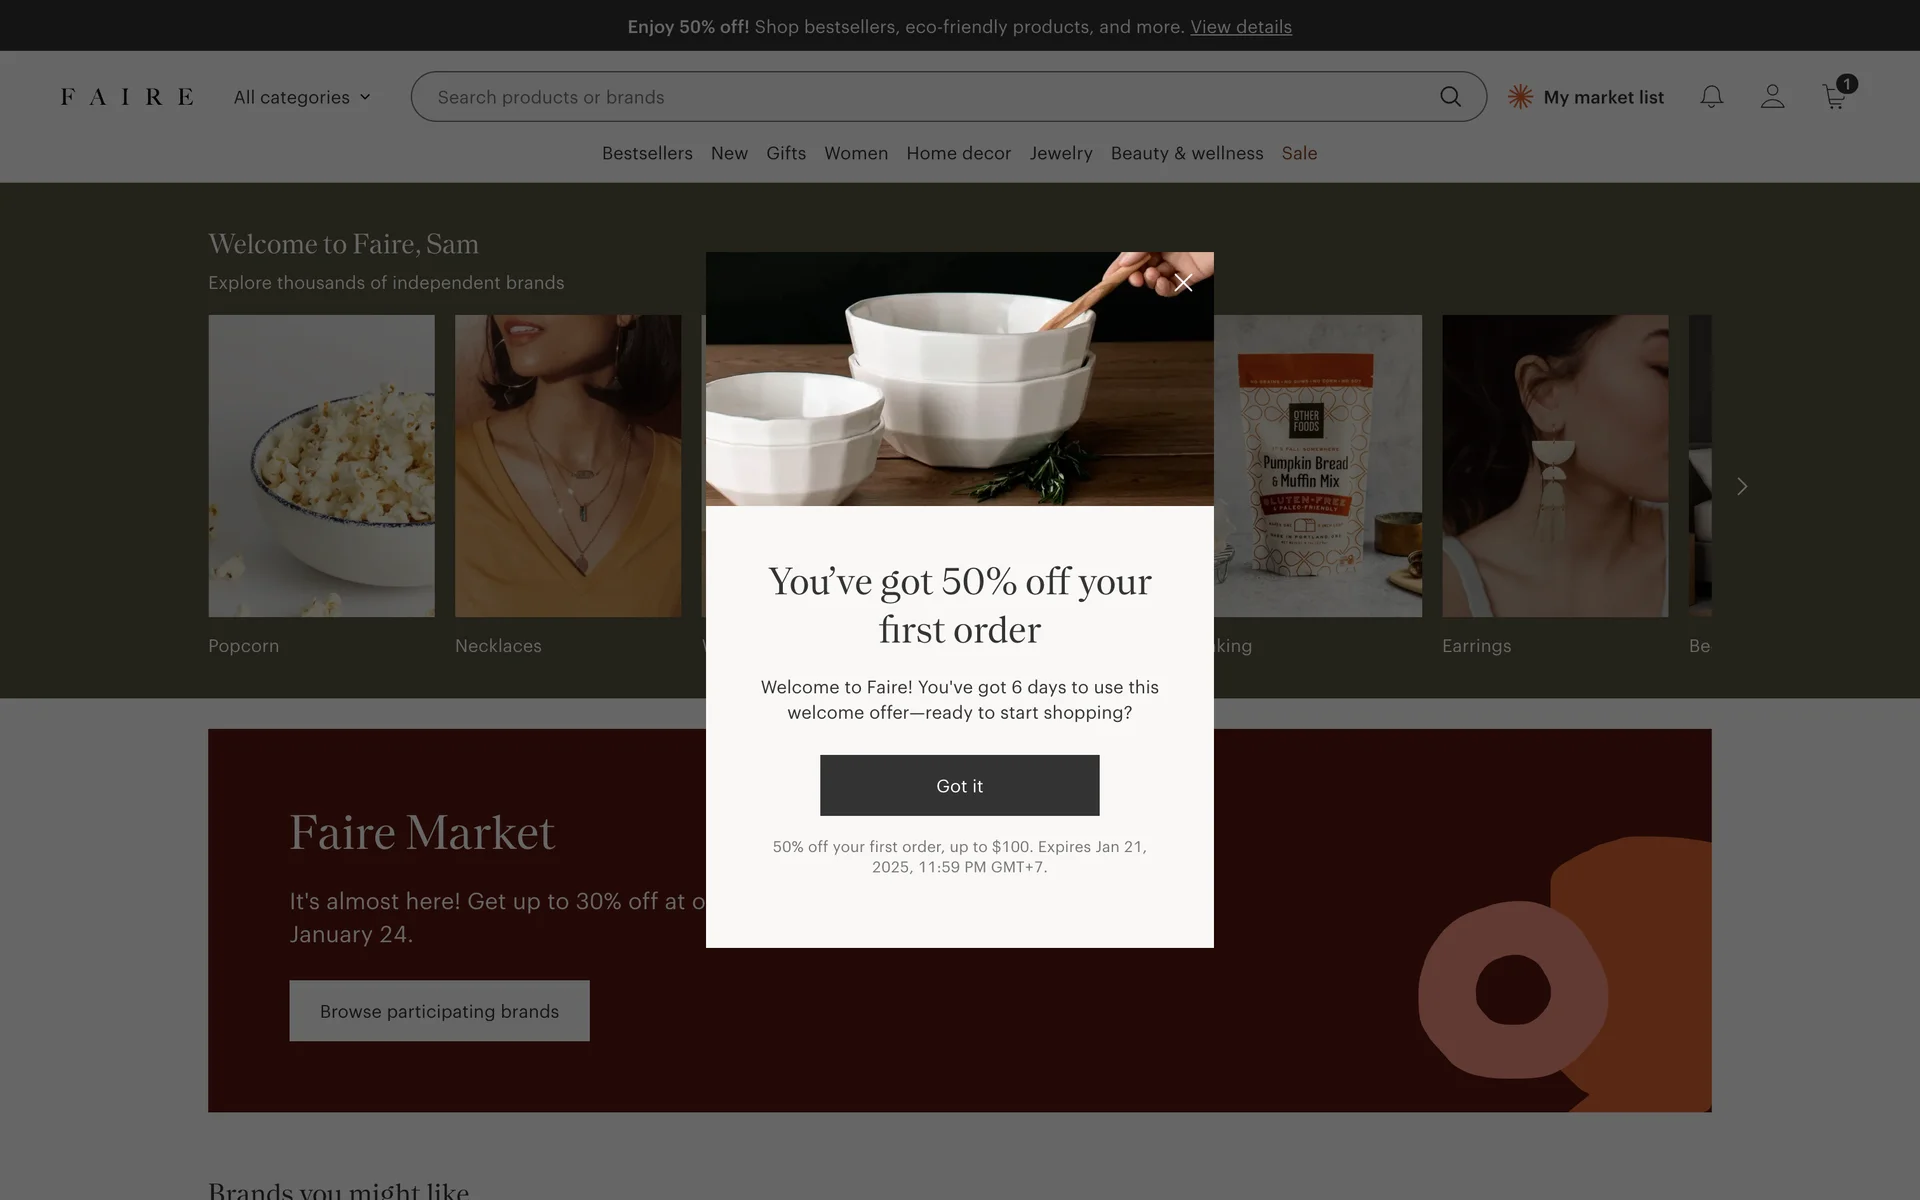1920x1200 pixels.
Task: Click the search magnifier icon
Action: [x=1450, y=97]
